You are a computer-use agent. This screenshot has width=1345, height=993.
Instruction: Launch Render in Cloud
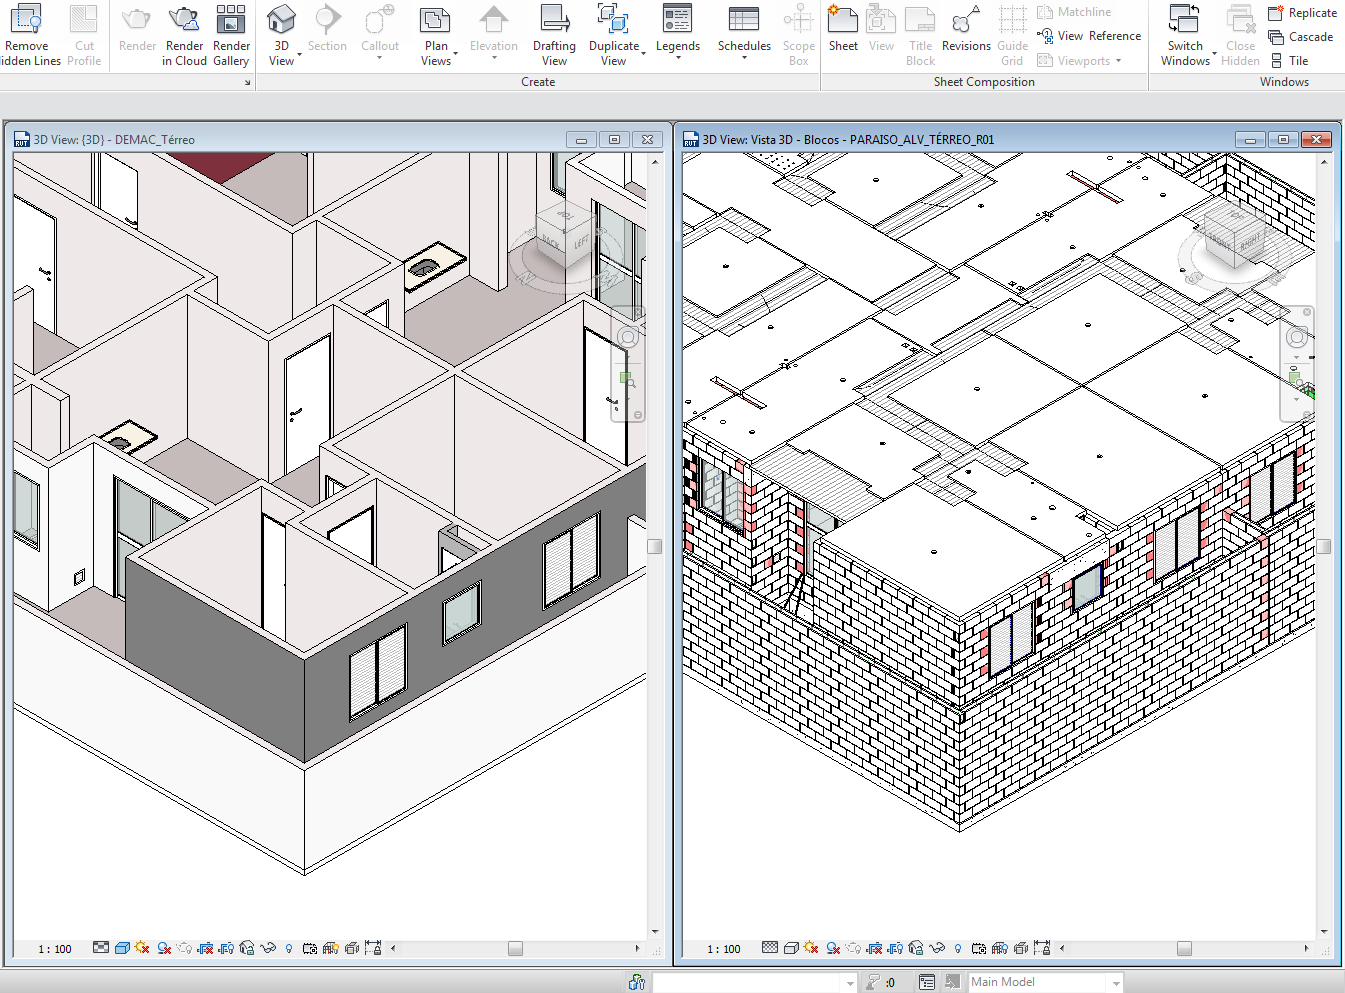[x=184, y=36]
